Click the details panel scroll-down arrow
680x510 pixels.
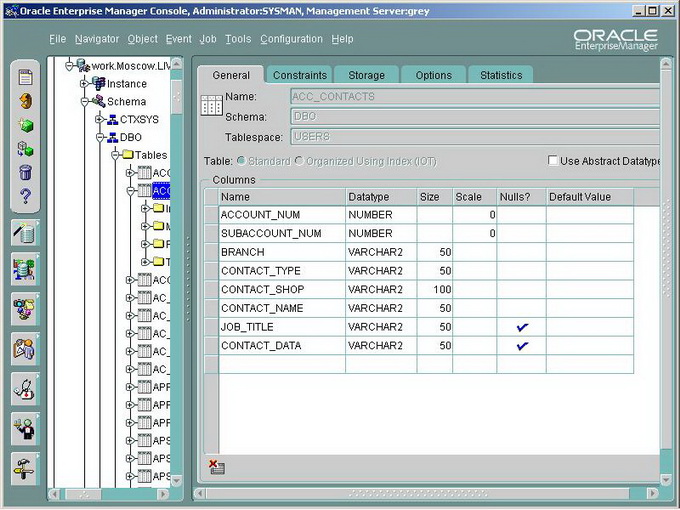[x=666, y=480]
